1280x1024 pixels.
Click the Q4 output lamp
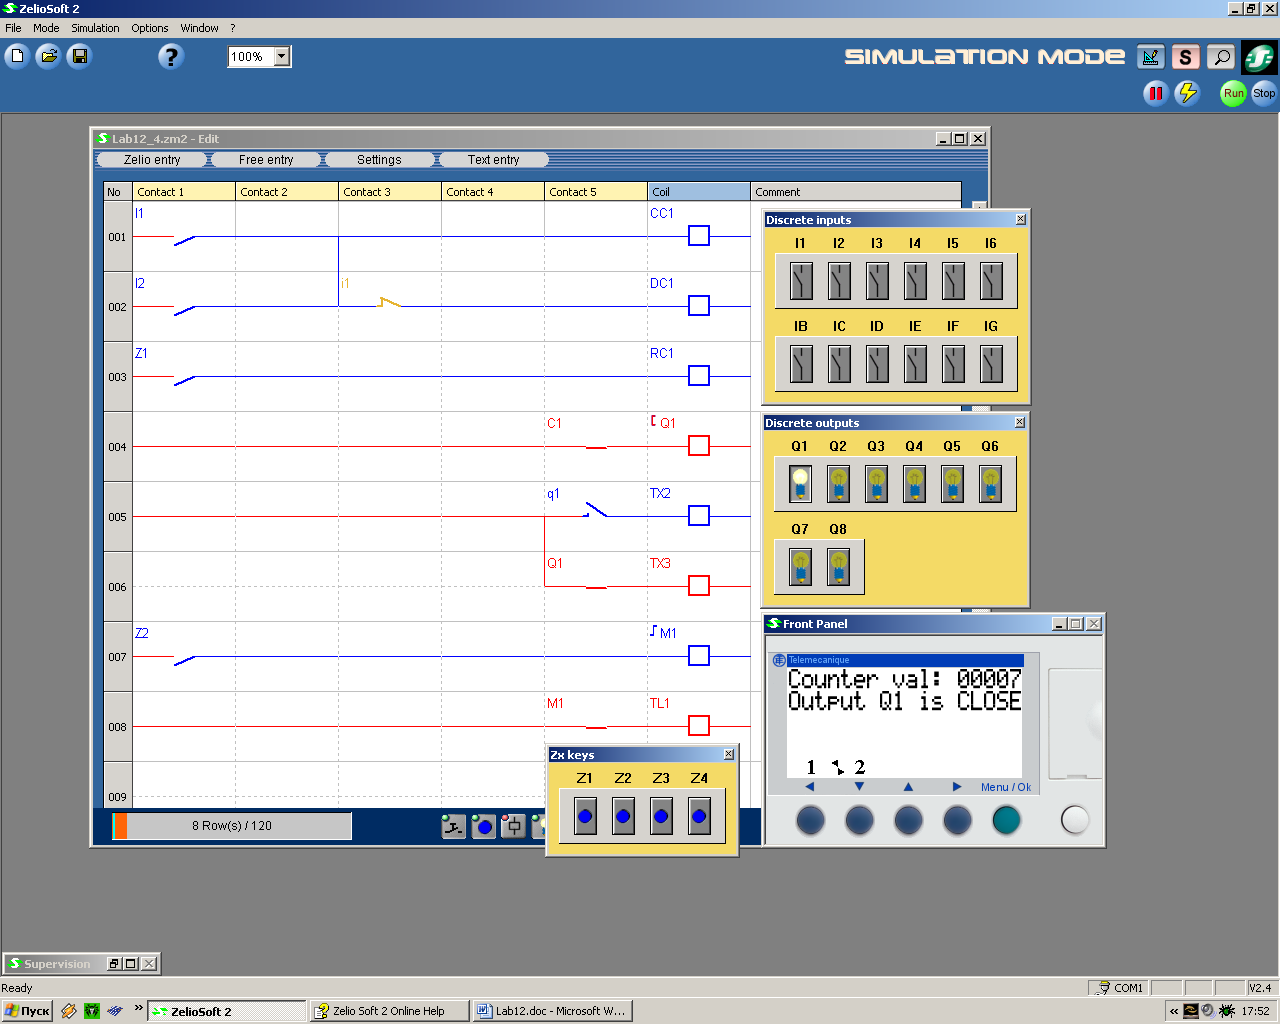point(914,484)
